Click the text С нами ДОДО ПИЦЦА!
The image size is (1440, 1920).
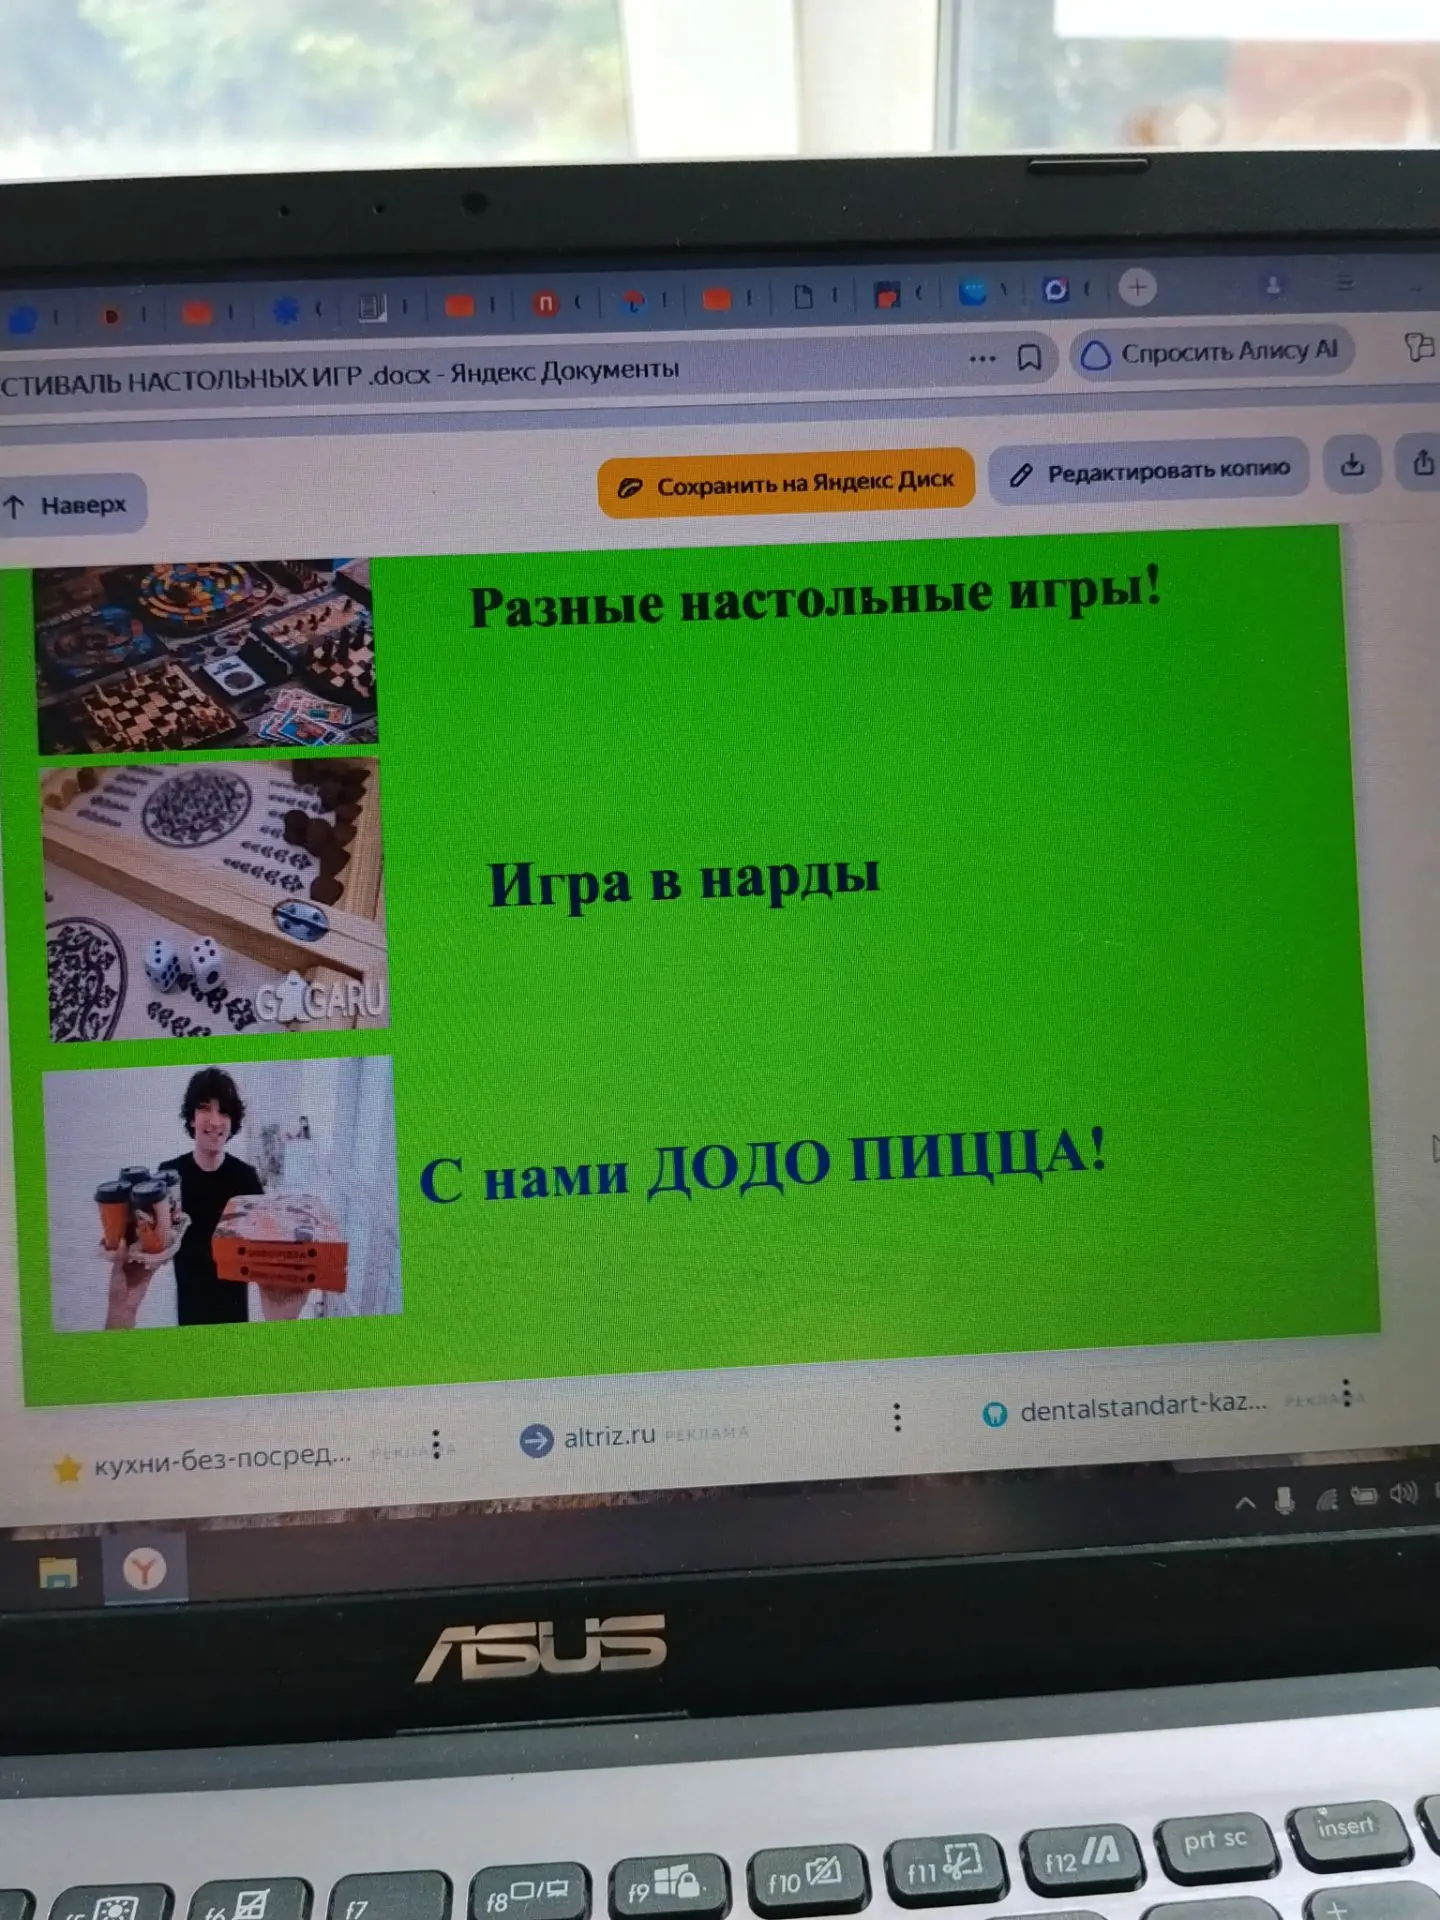(x=763, y=1166)
